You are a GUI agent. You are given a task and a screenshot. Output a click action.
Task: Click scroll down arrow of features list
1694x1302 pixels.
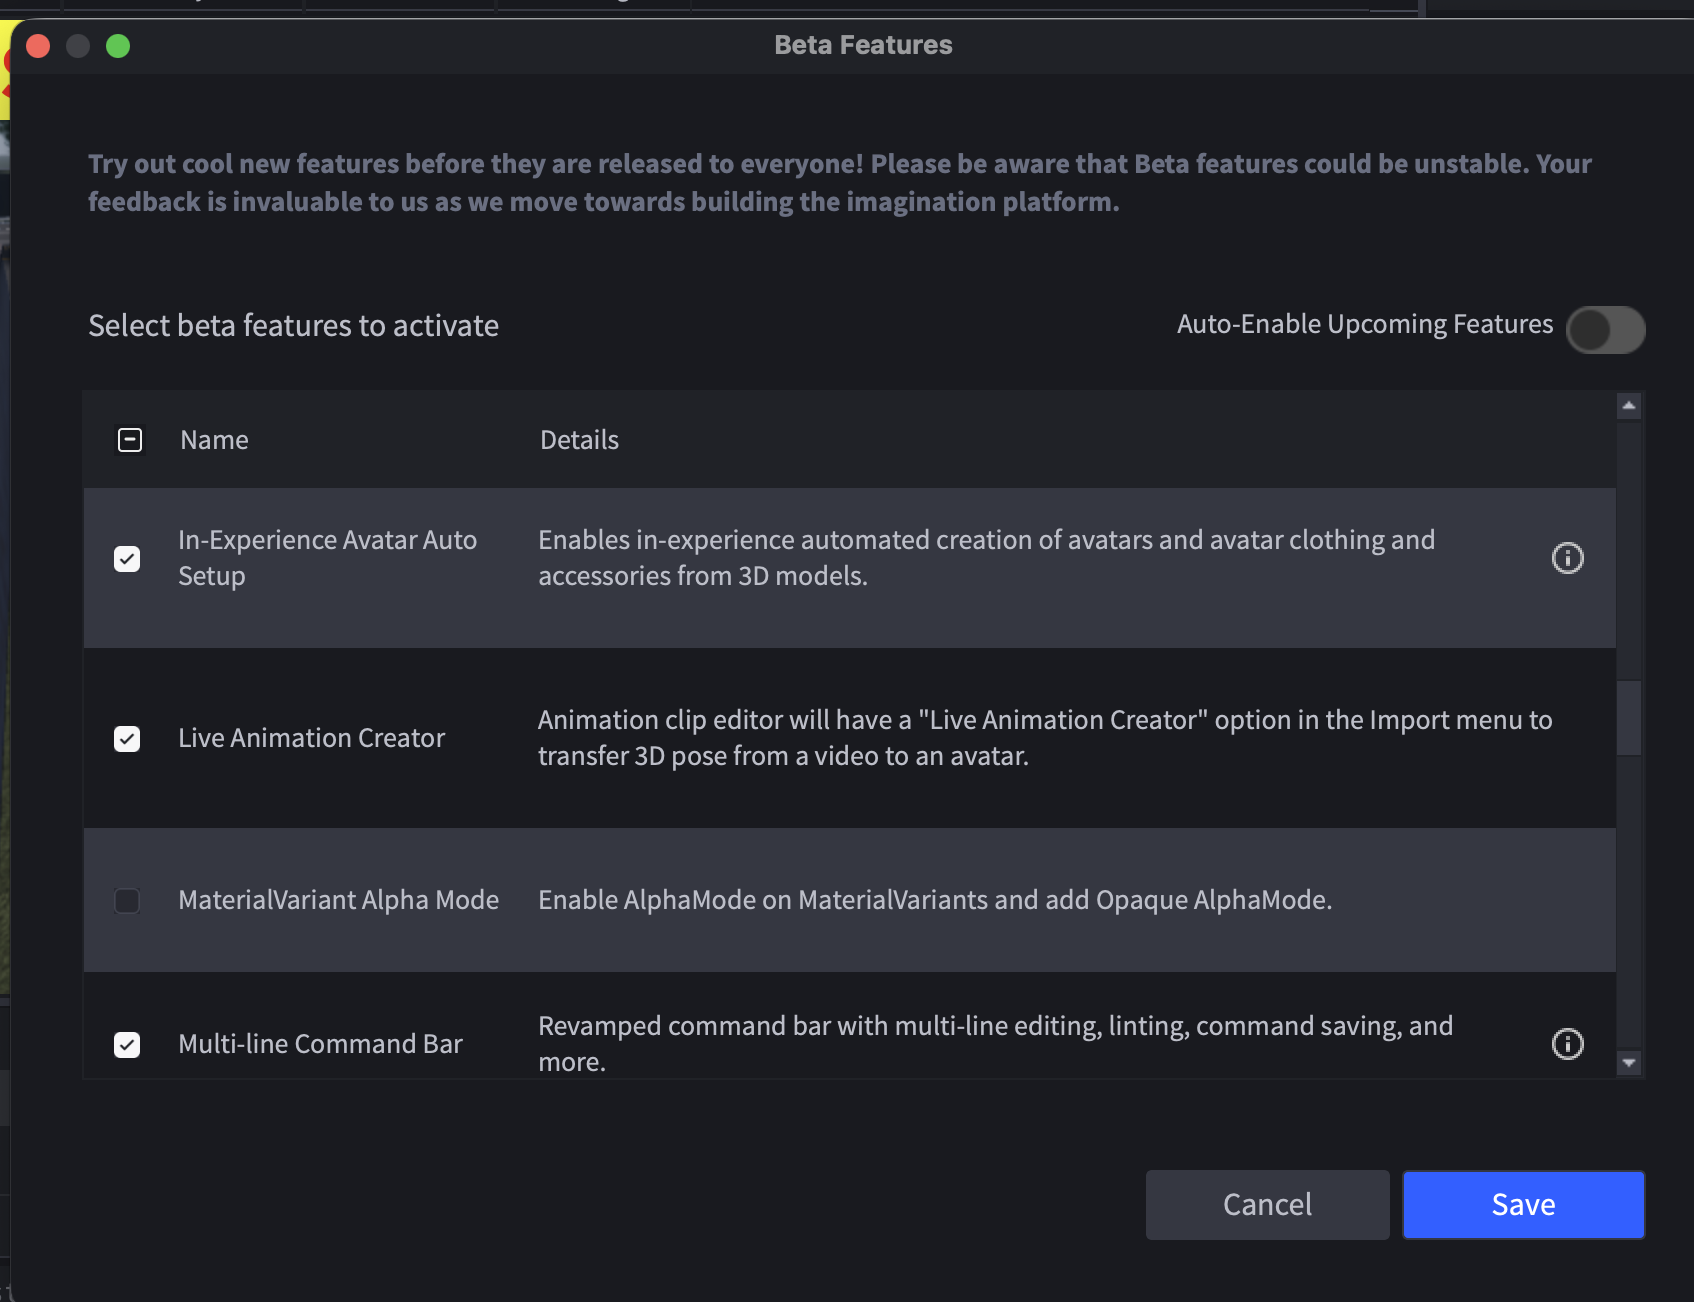click(x=1629, y=1063)
